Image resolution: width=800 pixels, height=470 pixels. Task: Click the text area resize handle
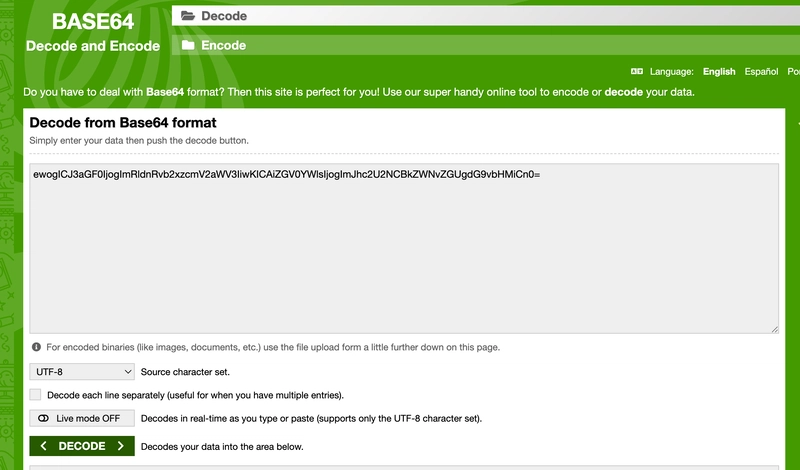click(x=774, y=329)
